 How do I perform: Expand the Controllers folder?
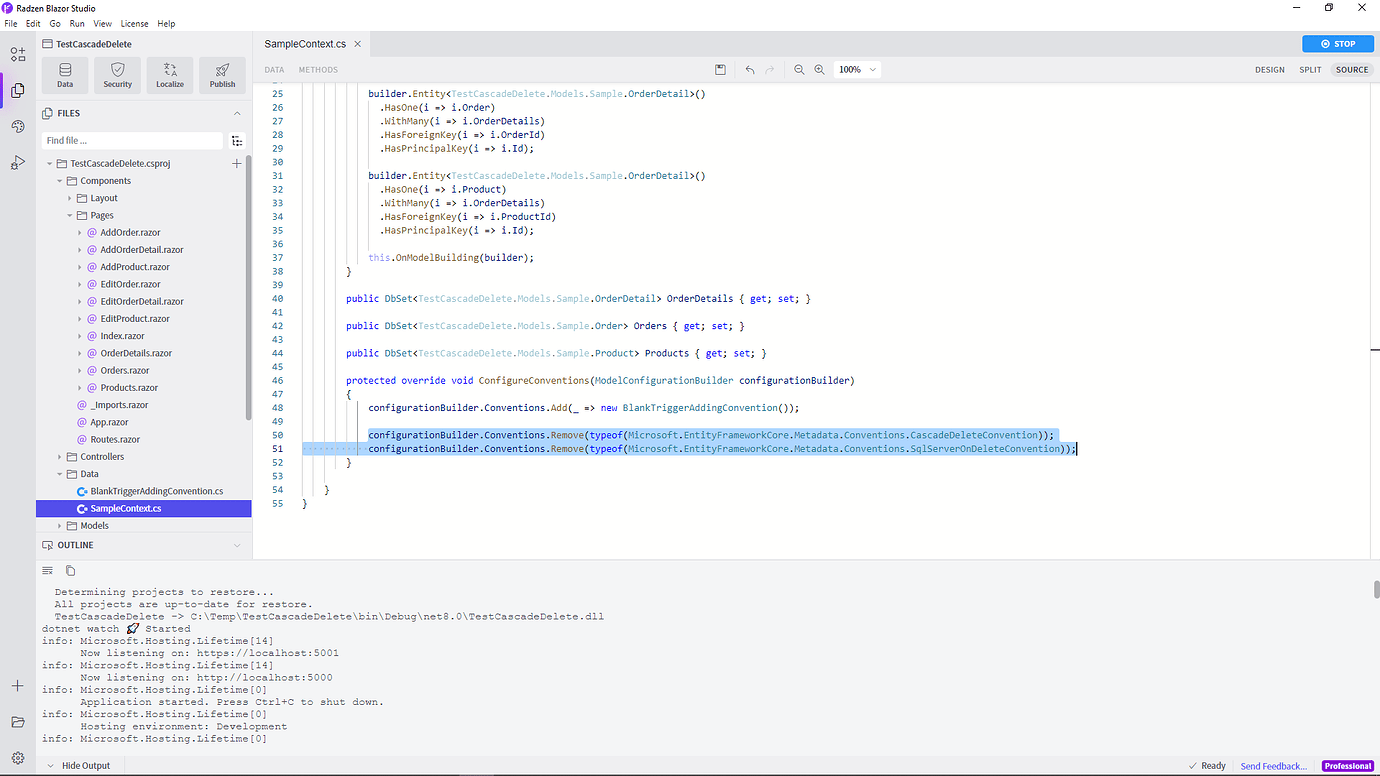coord(57,456)
